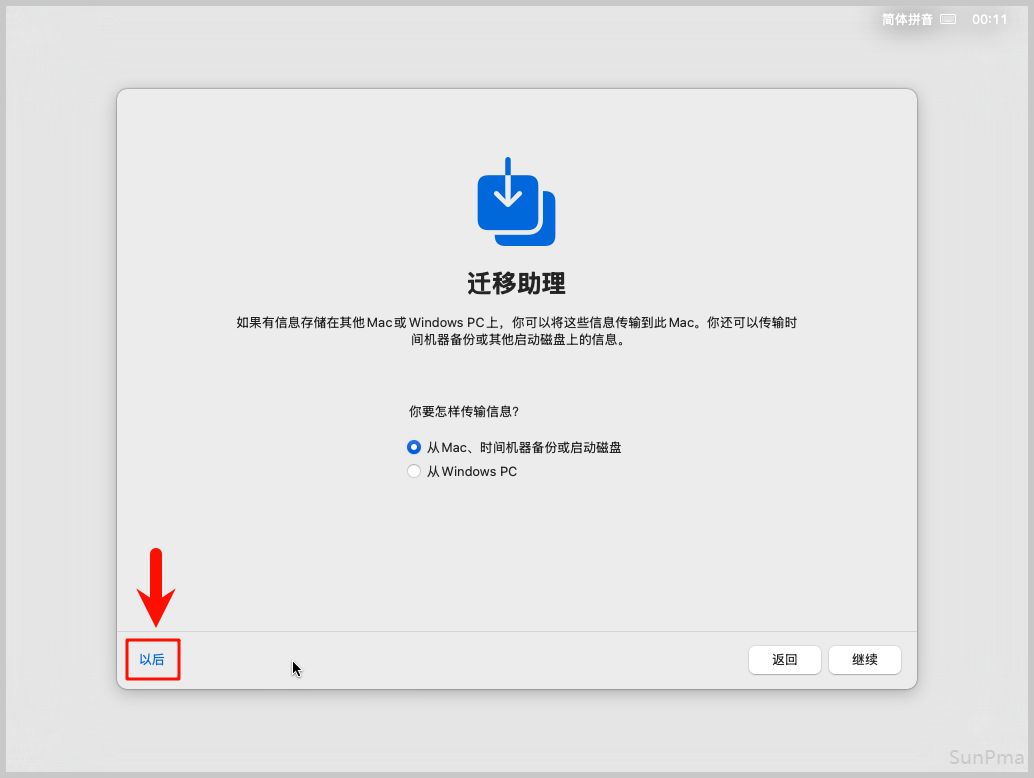Click the 00:11 clock in the menu bar
This screenshot has width=1034, height=778.
tap(989, 19)
